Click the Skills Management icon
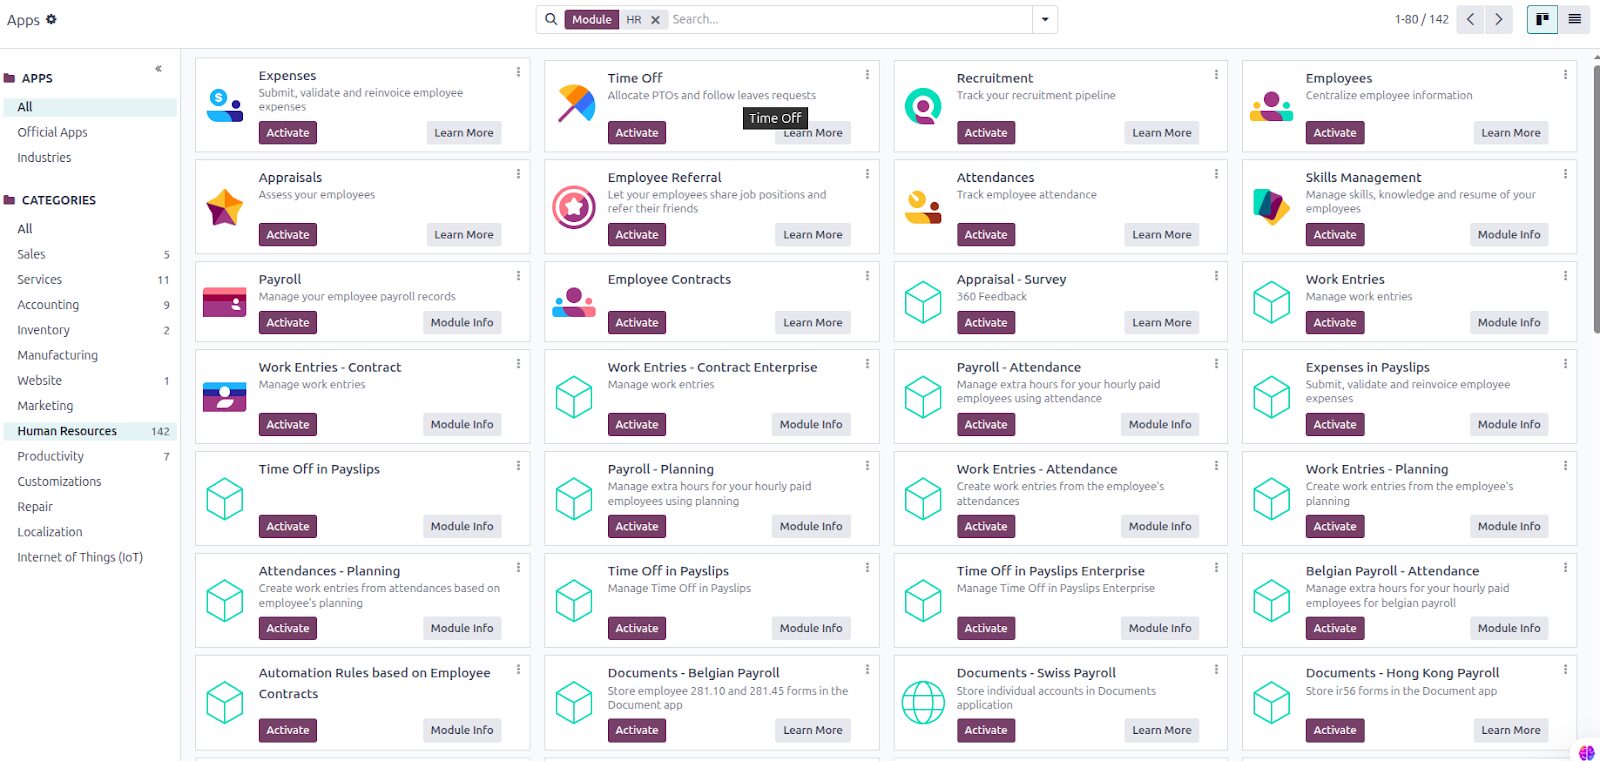 click(1271, 207)
